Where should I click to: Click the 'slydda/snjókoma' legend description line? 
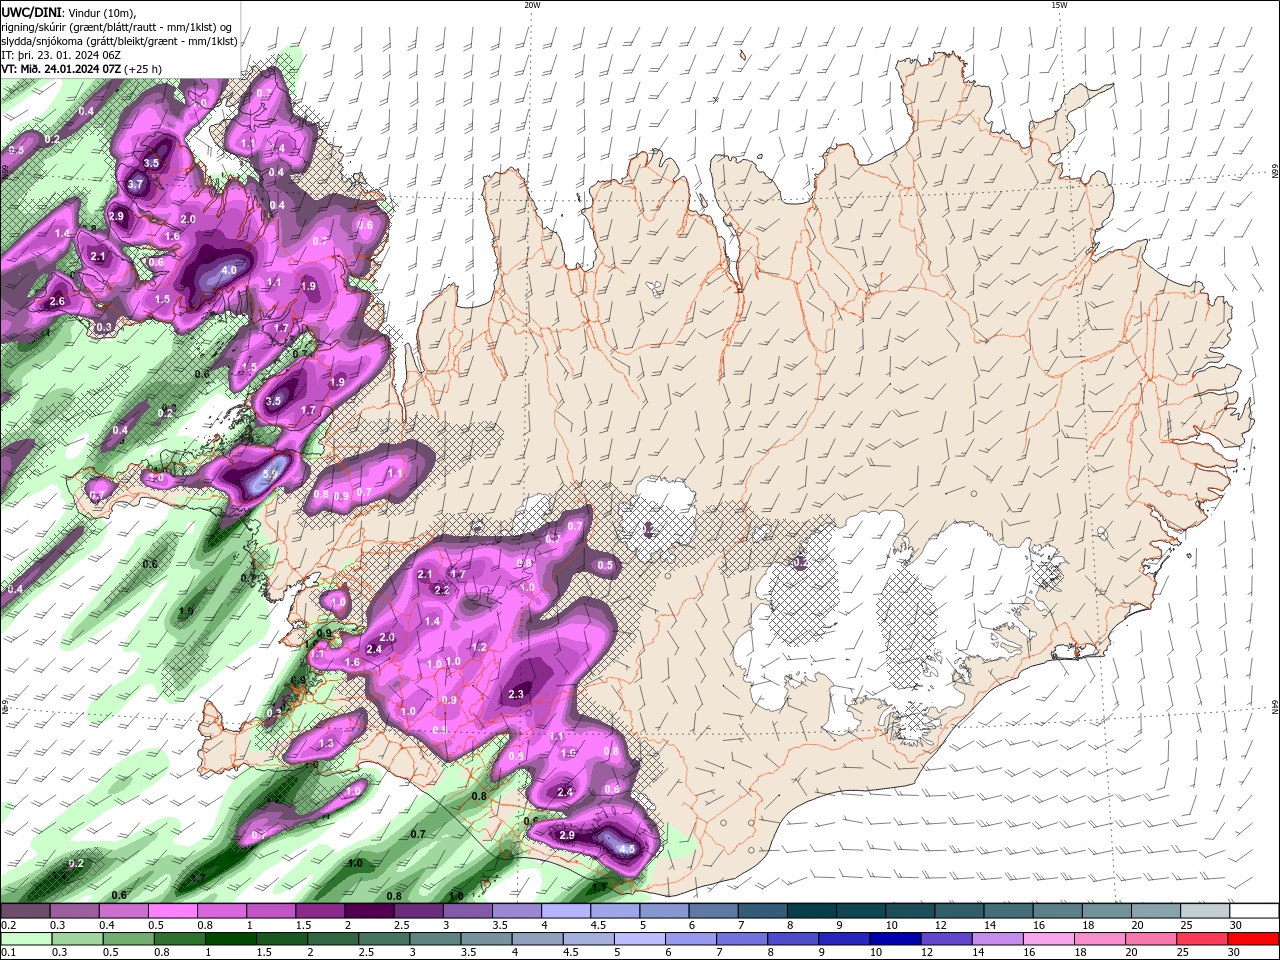pyautogui.click(x=120, y=41)
